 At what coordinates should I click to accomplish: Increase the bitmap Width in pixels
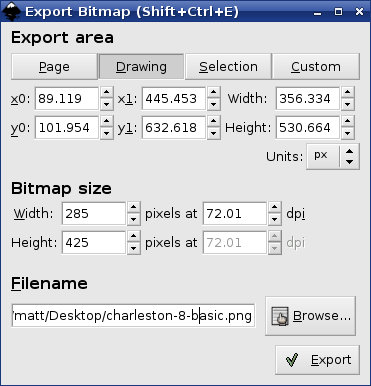[x=134, y=207]
